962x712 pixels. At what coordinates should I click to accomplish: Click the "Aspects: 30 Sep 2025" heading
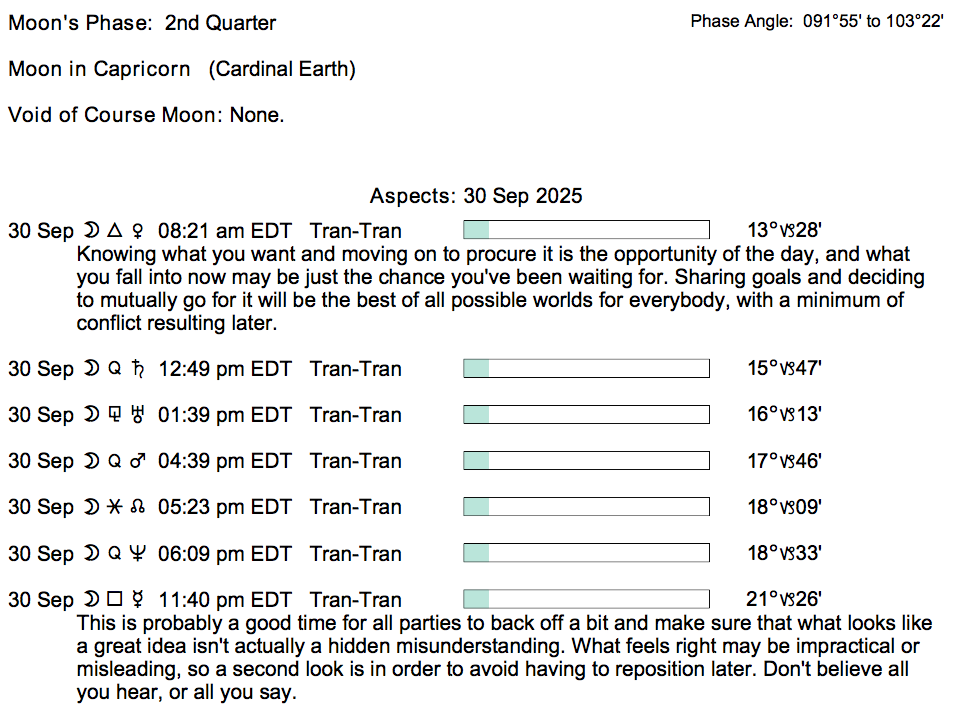(x=476, y=196)
